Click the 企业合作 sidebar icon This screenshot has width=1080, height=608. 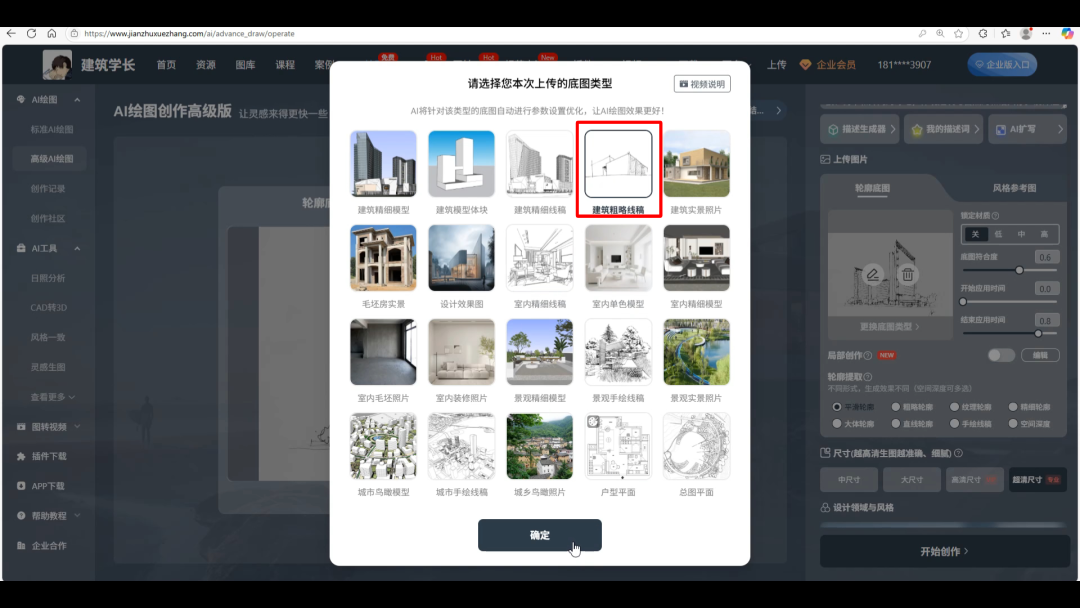21,545
